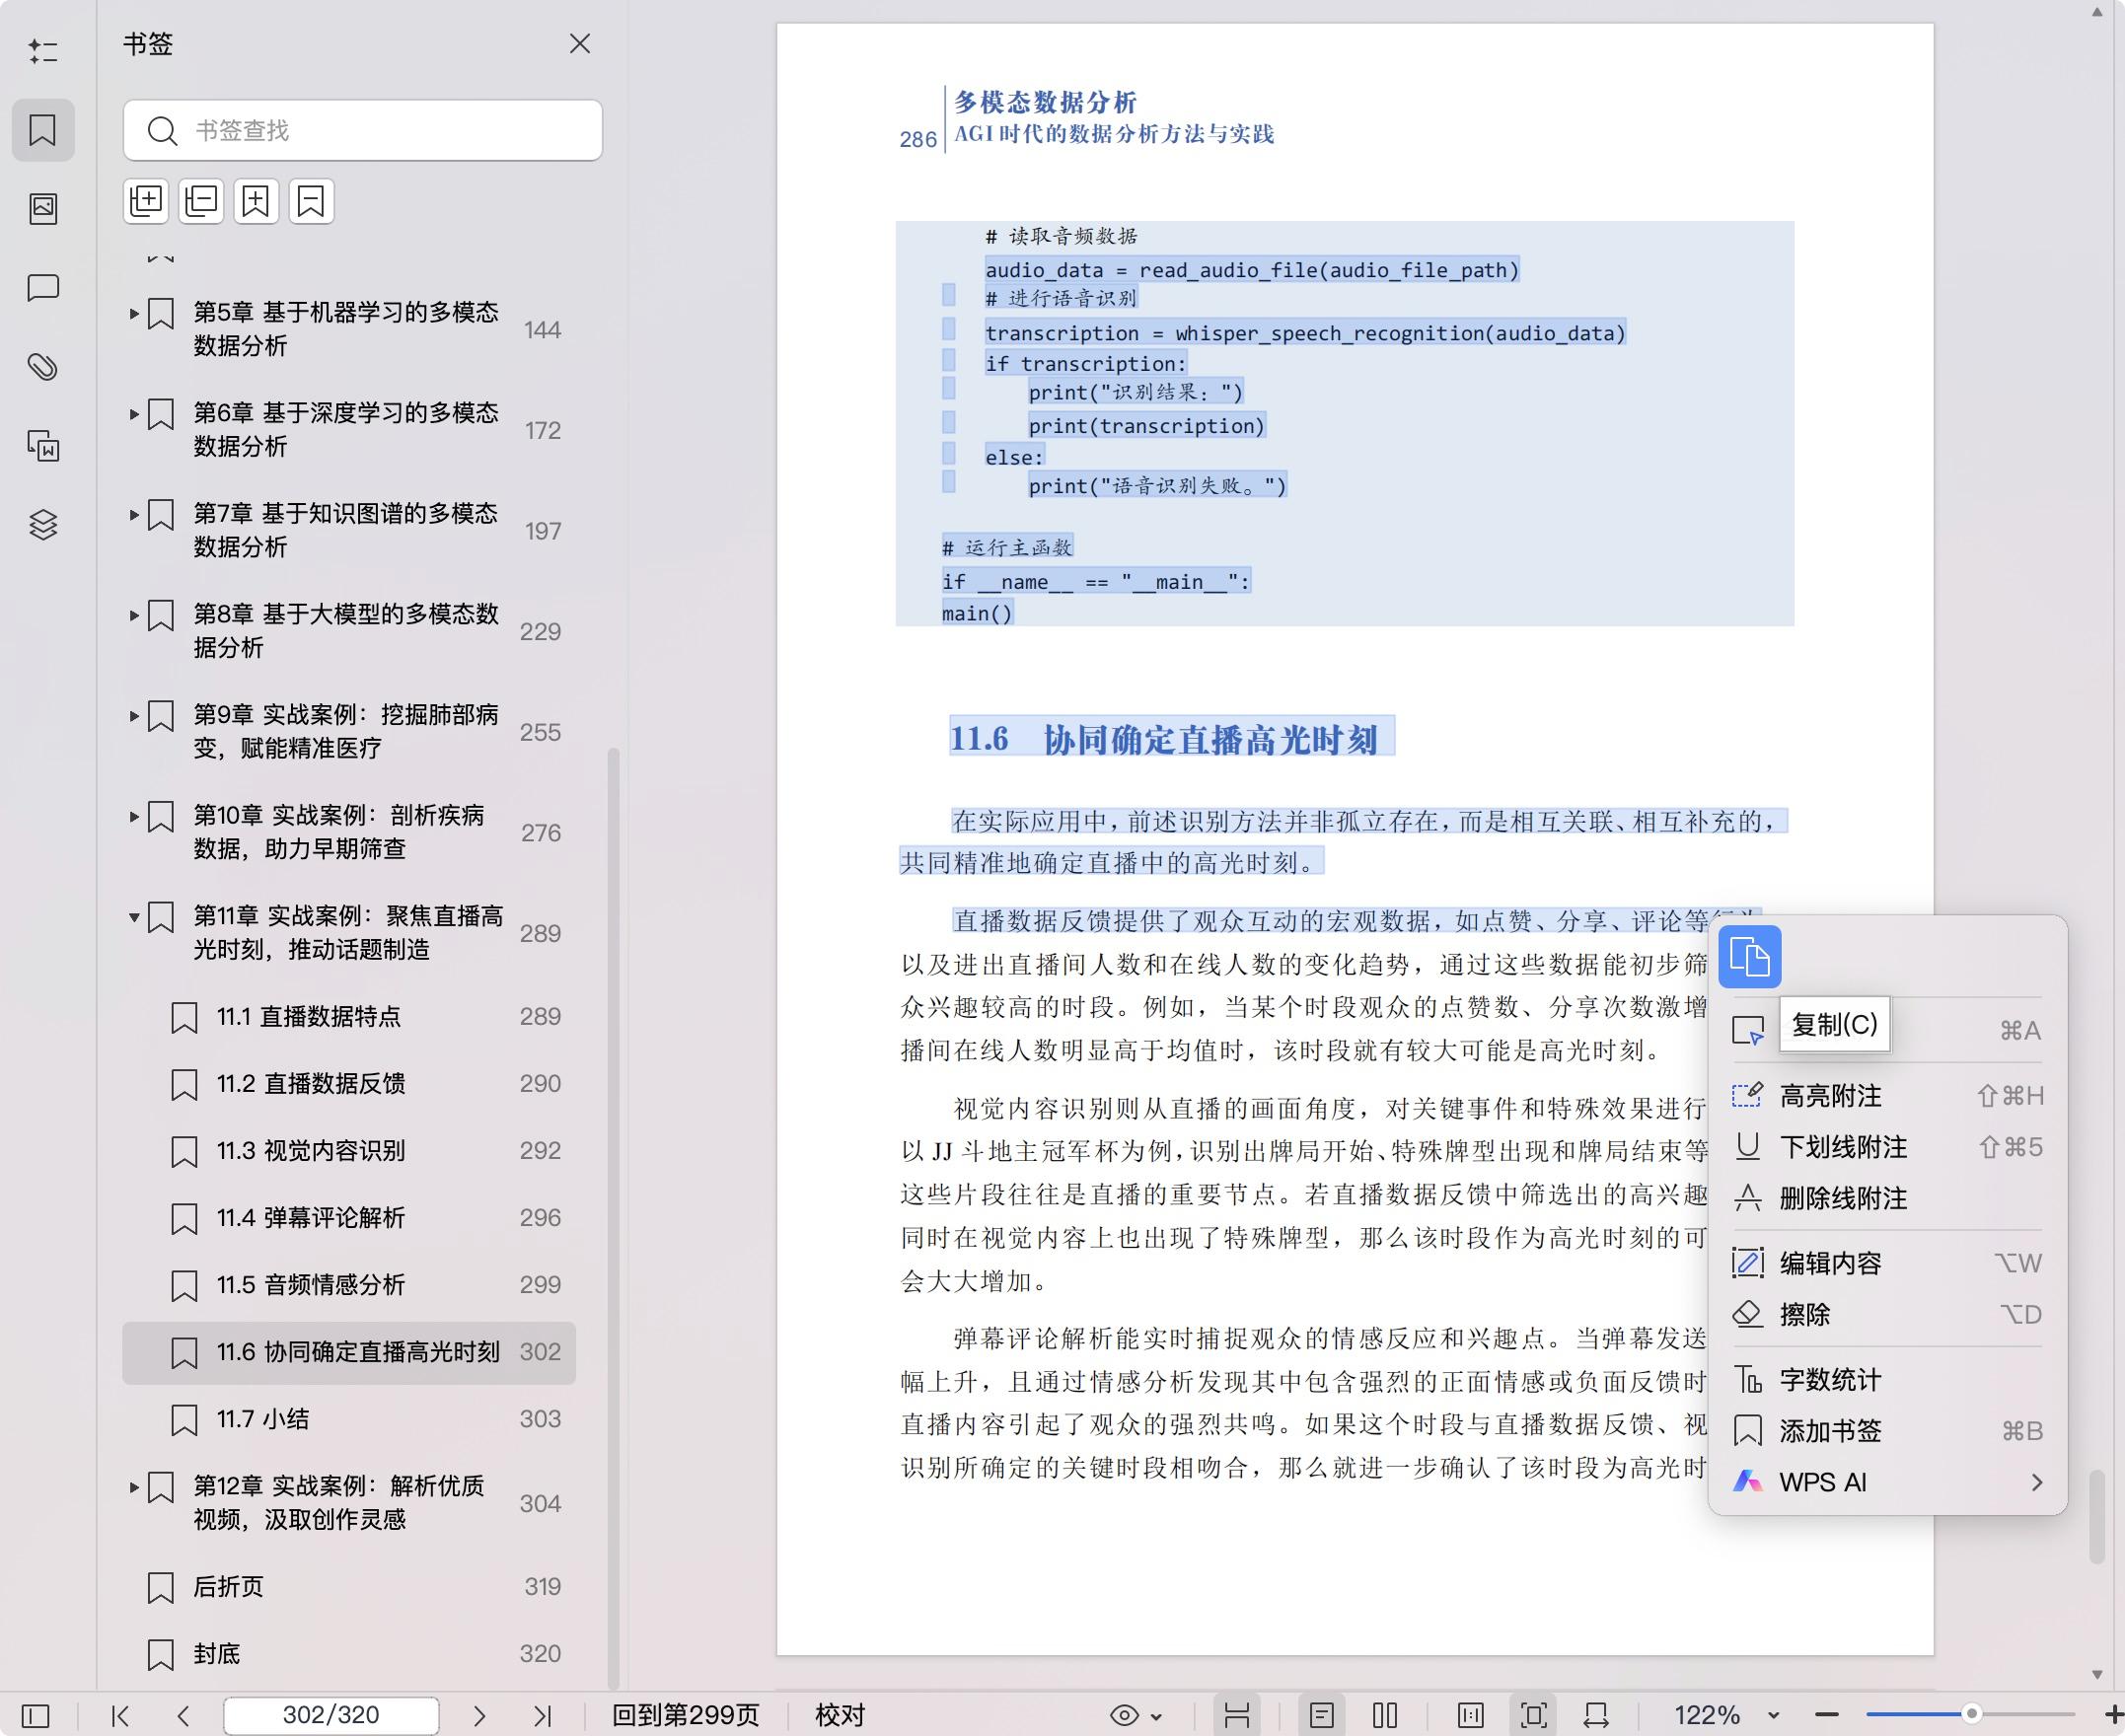This screenshot has height=1736, width=2125.
Task: Add a new bookmark with plus icon
Action: (x=256, y=201)
